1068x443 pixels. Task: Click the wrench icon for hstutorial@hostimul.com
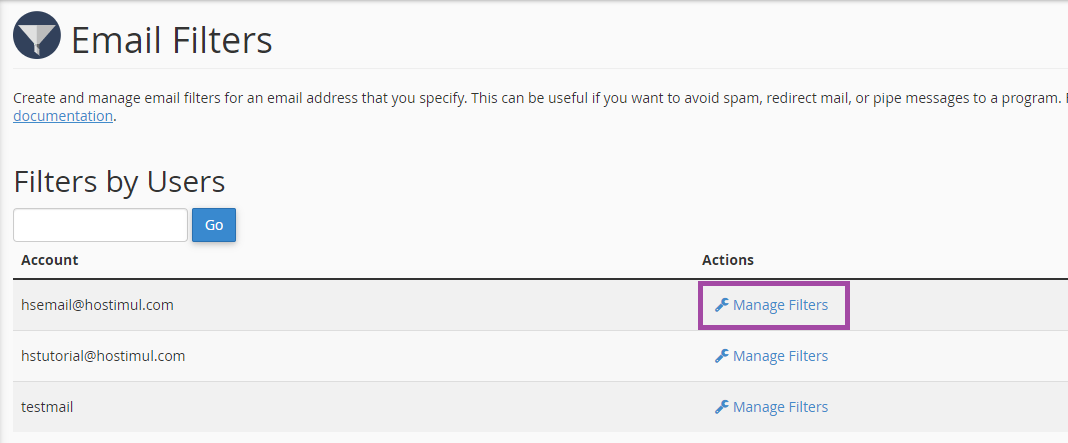pos(721,356)
